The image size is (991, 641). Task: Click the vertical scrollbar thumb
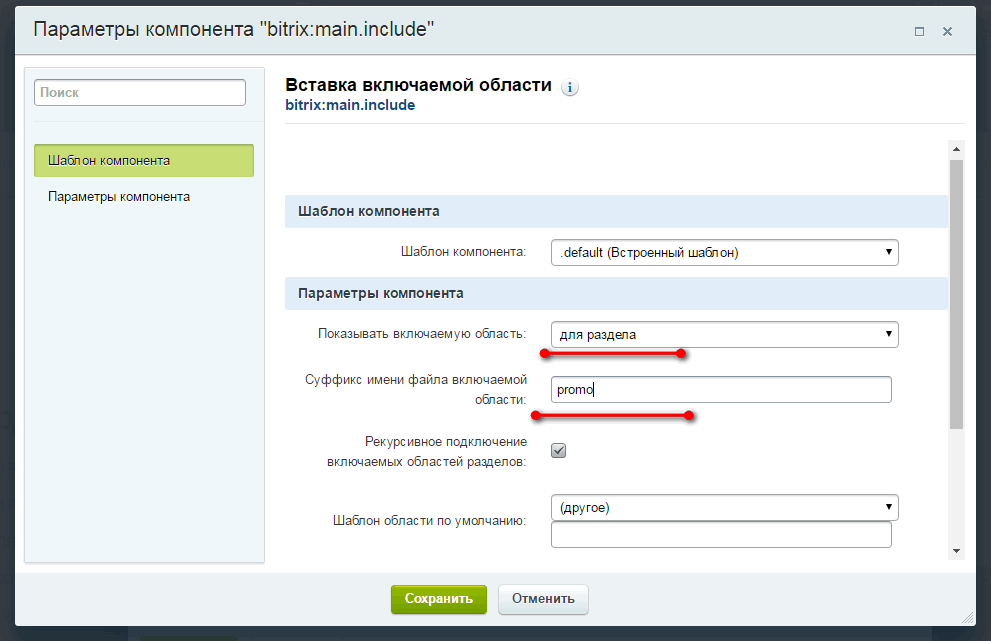coord(956,290)
